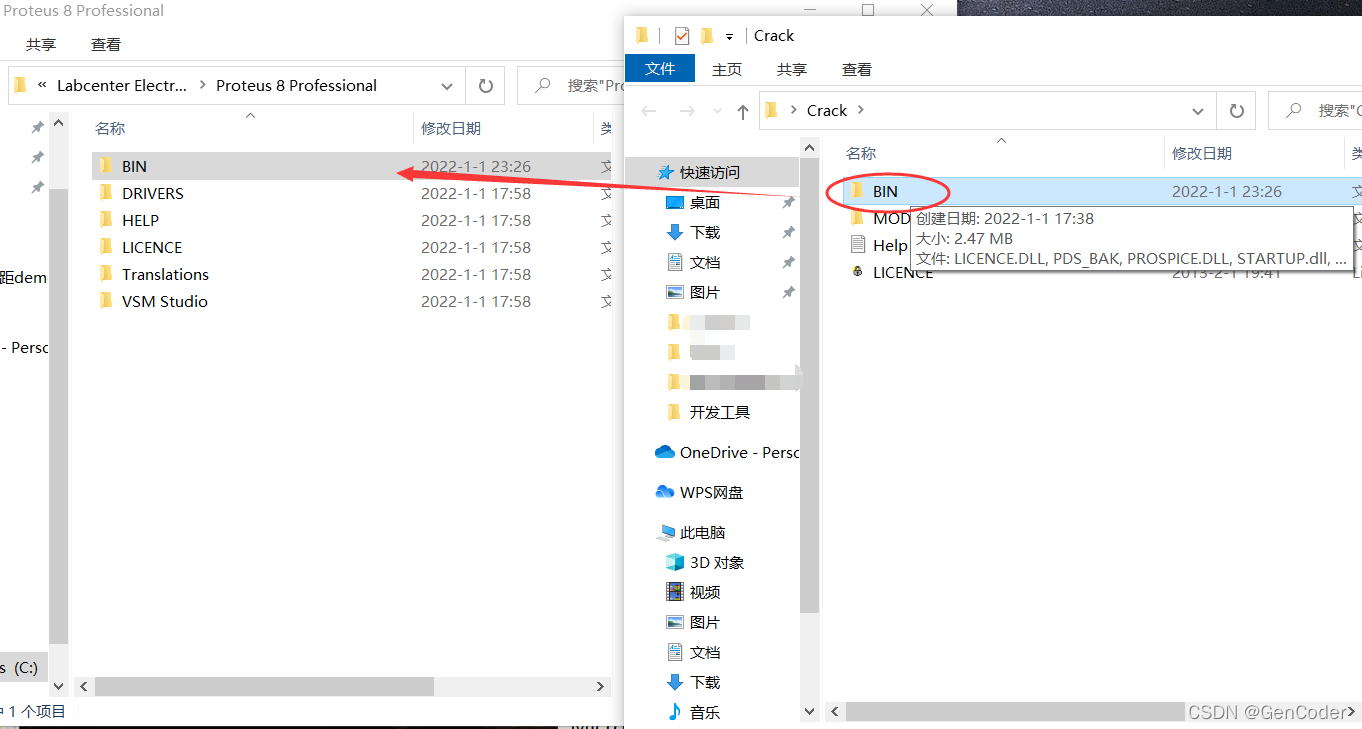Image resolution: width=1362 pixels, height=729 pixels.
Task: Open the recent locations dropdown in Crack window
Action: pos(716,111)
